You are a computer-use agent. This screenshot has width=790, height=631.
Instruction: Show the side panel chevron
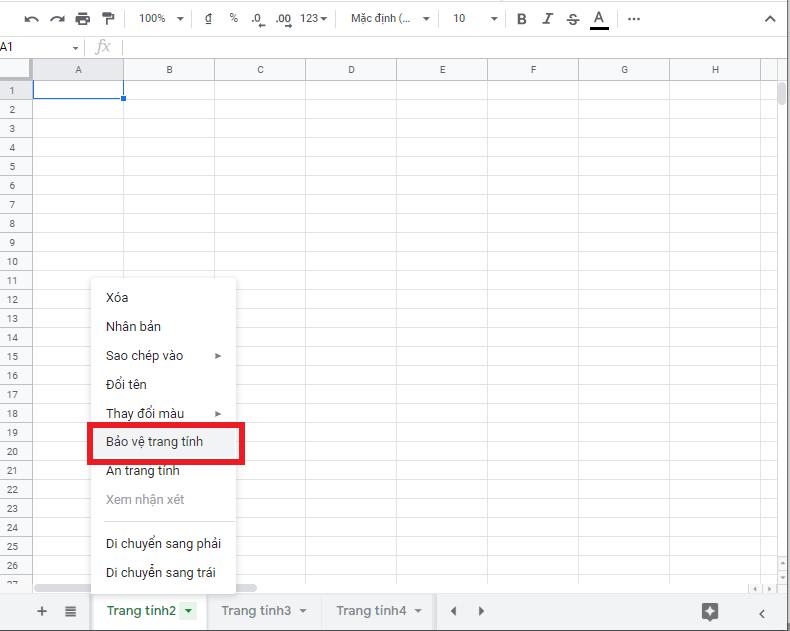(762, 613)
